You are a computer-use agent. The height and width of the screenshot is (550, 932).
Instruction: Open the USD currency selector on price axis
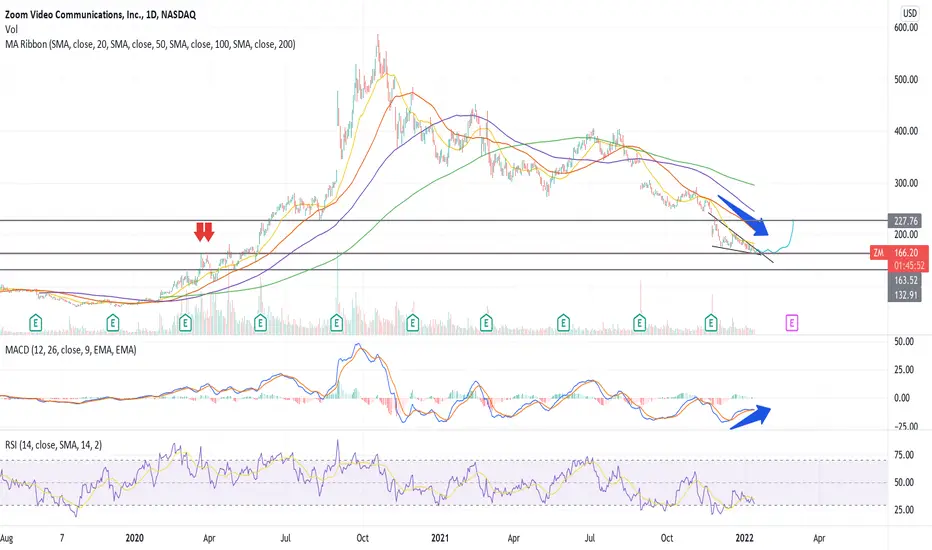click(909, 12)
